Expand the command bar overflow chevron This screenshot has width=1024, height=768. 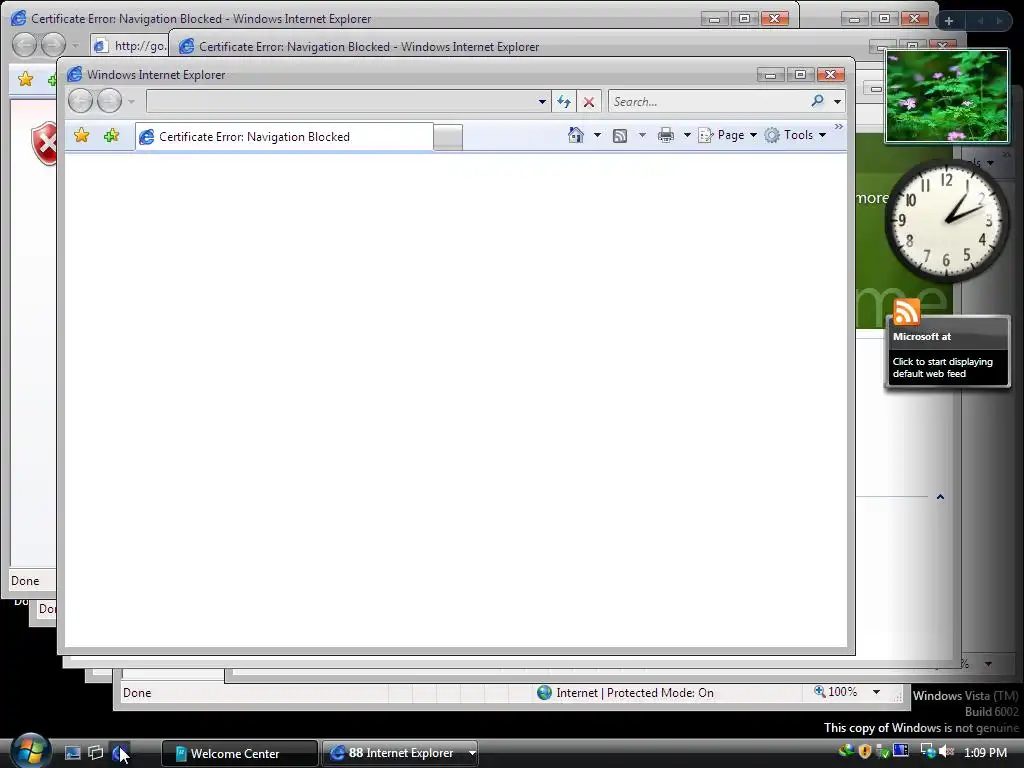[x=839, y=126]
